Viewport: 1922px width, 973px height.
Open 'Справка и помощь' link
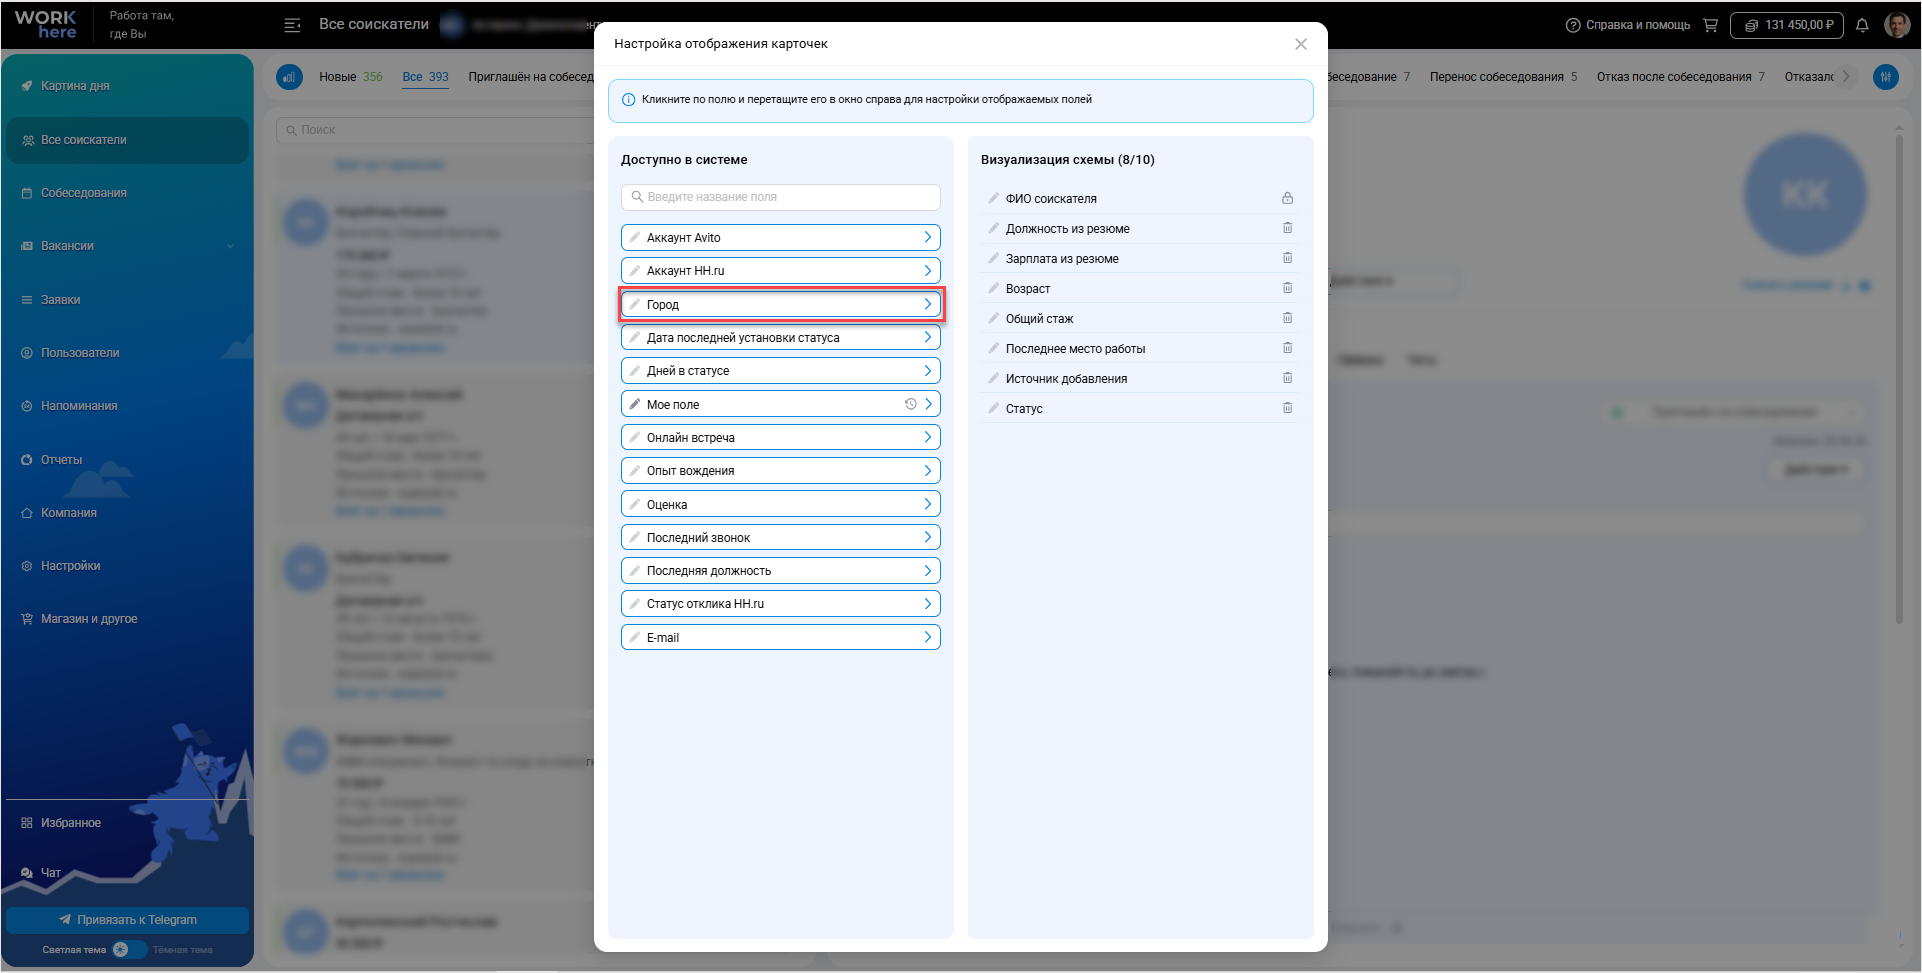[x=1628, y=25]
